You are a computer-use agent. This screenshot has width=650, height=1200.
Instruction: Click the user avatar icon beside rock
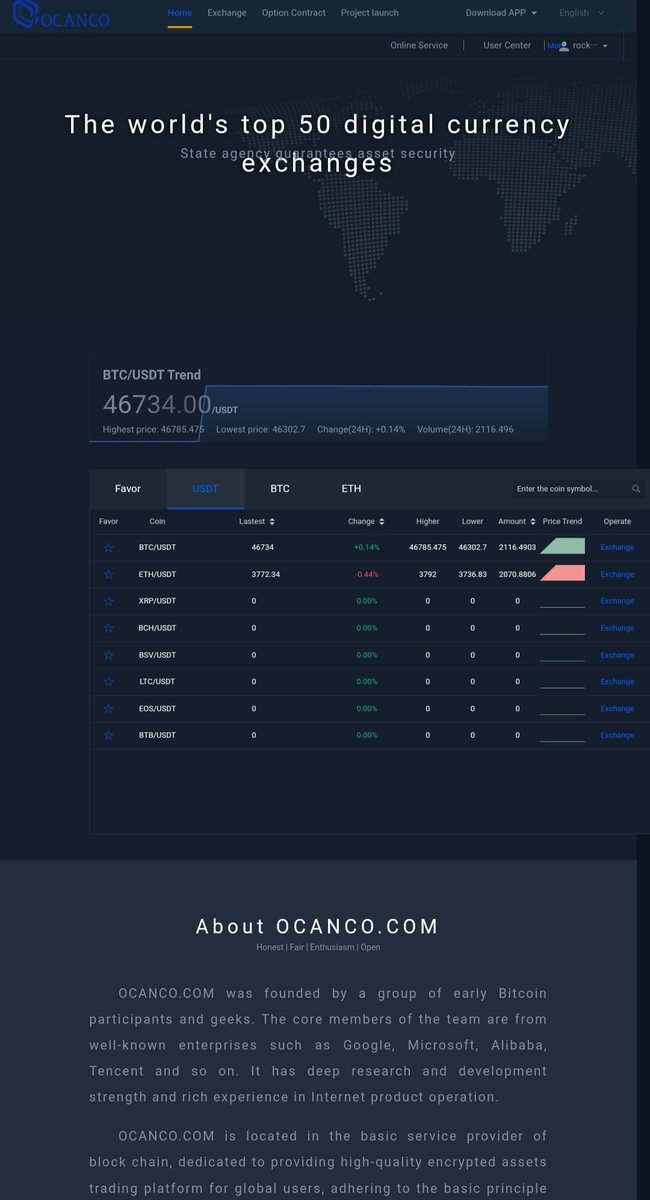[x=564, y=46]
